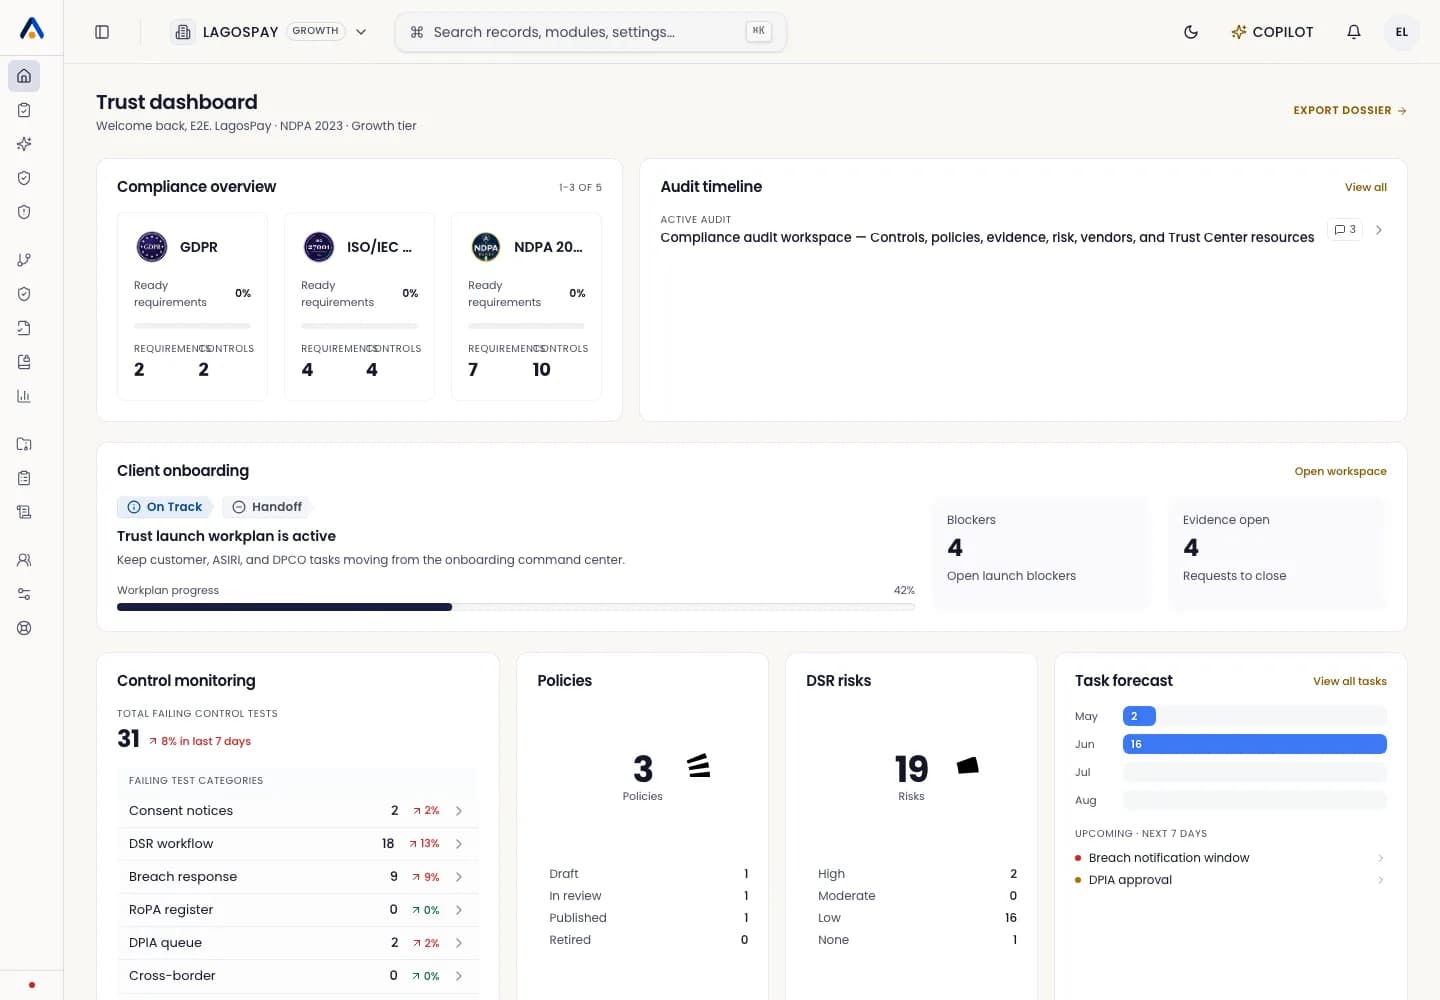
Task: Click the total failing tests count 31
Action: point(128,739)
